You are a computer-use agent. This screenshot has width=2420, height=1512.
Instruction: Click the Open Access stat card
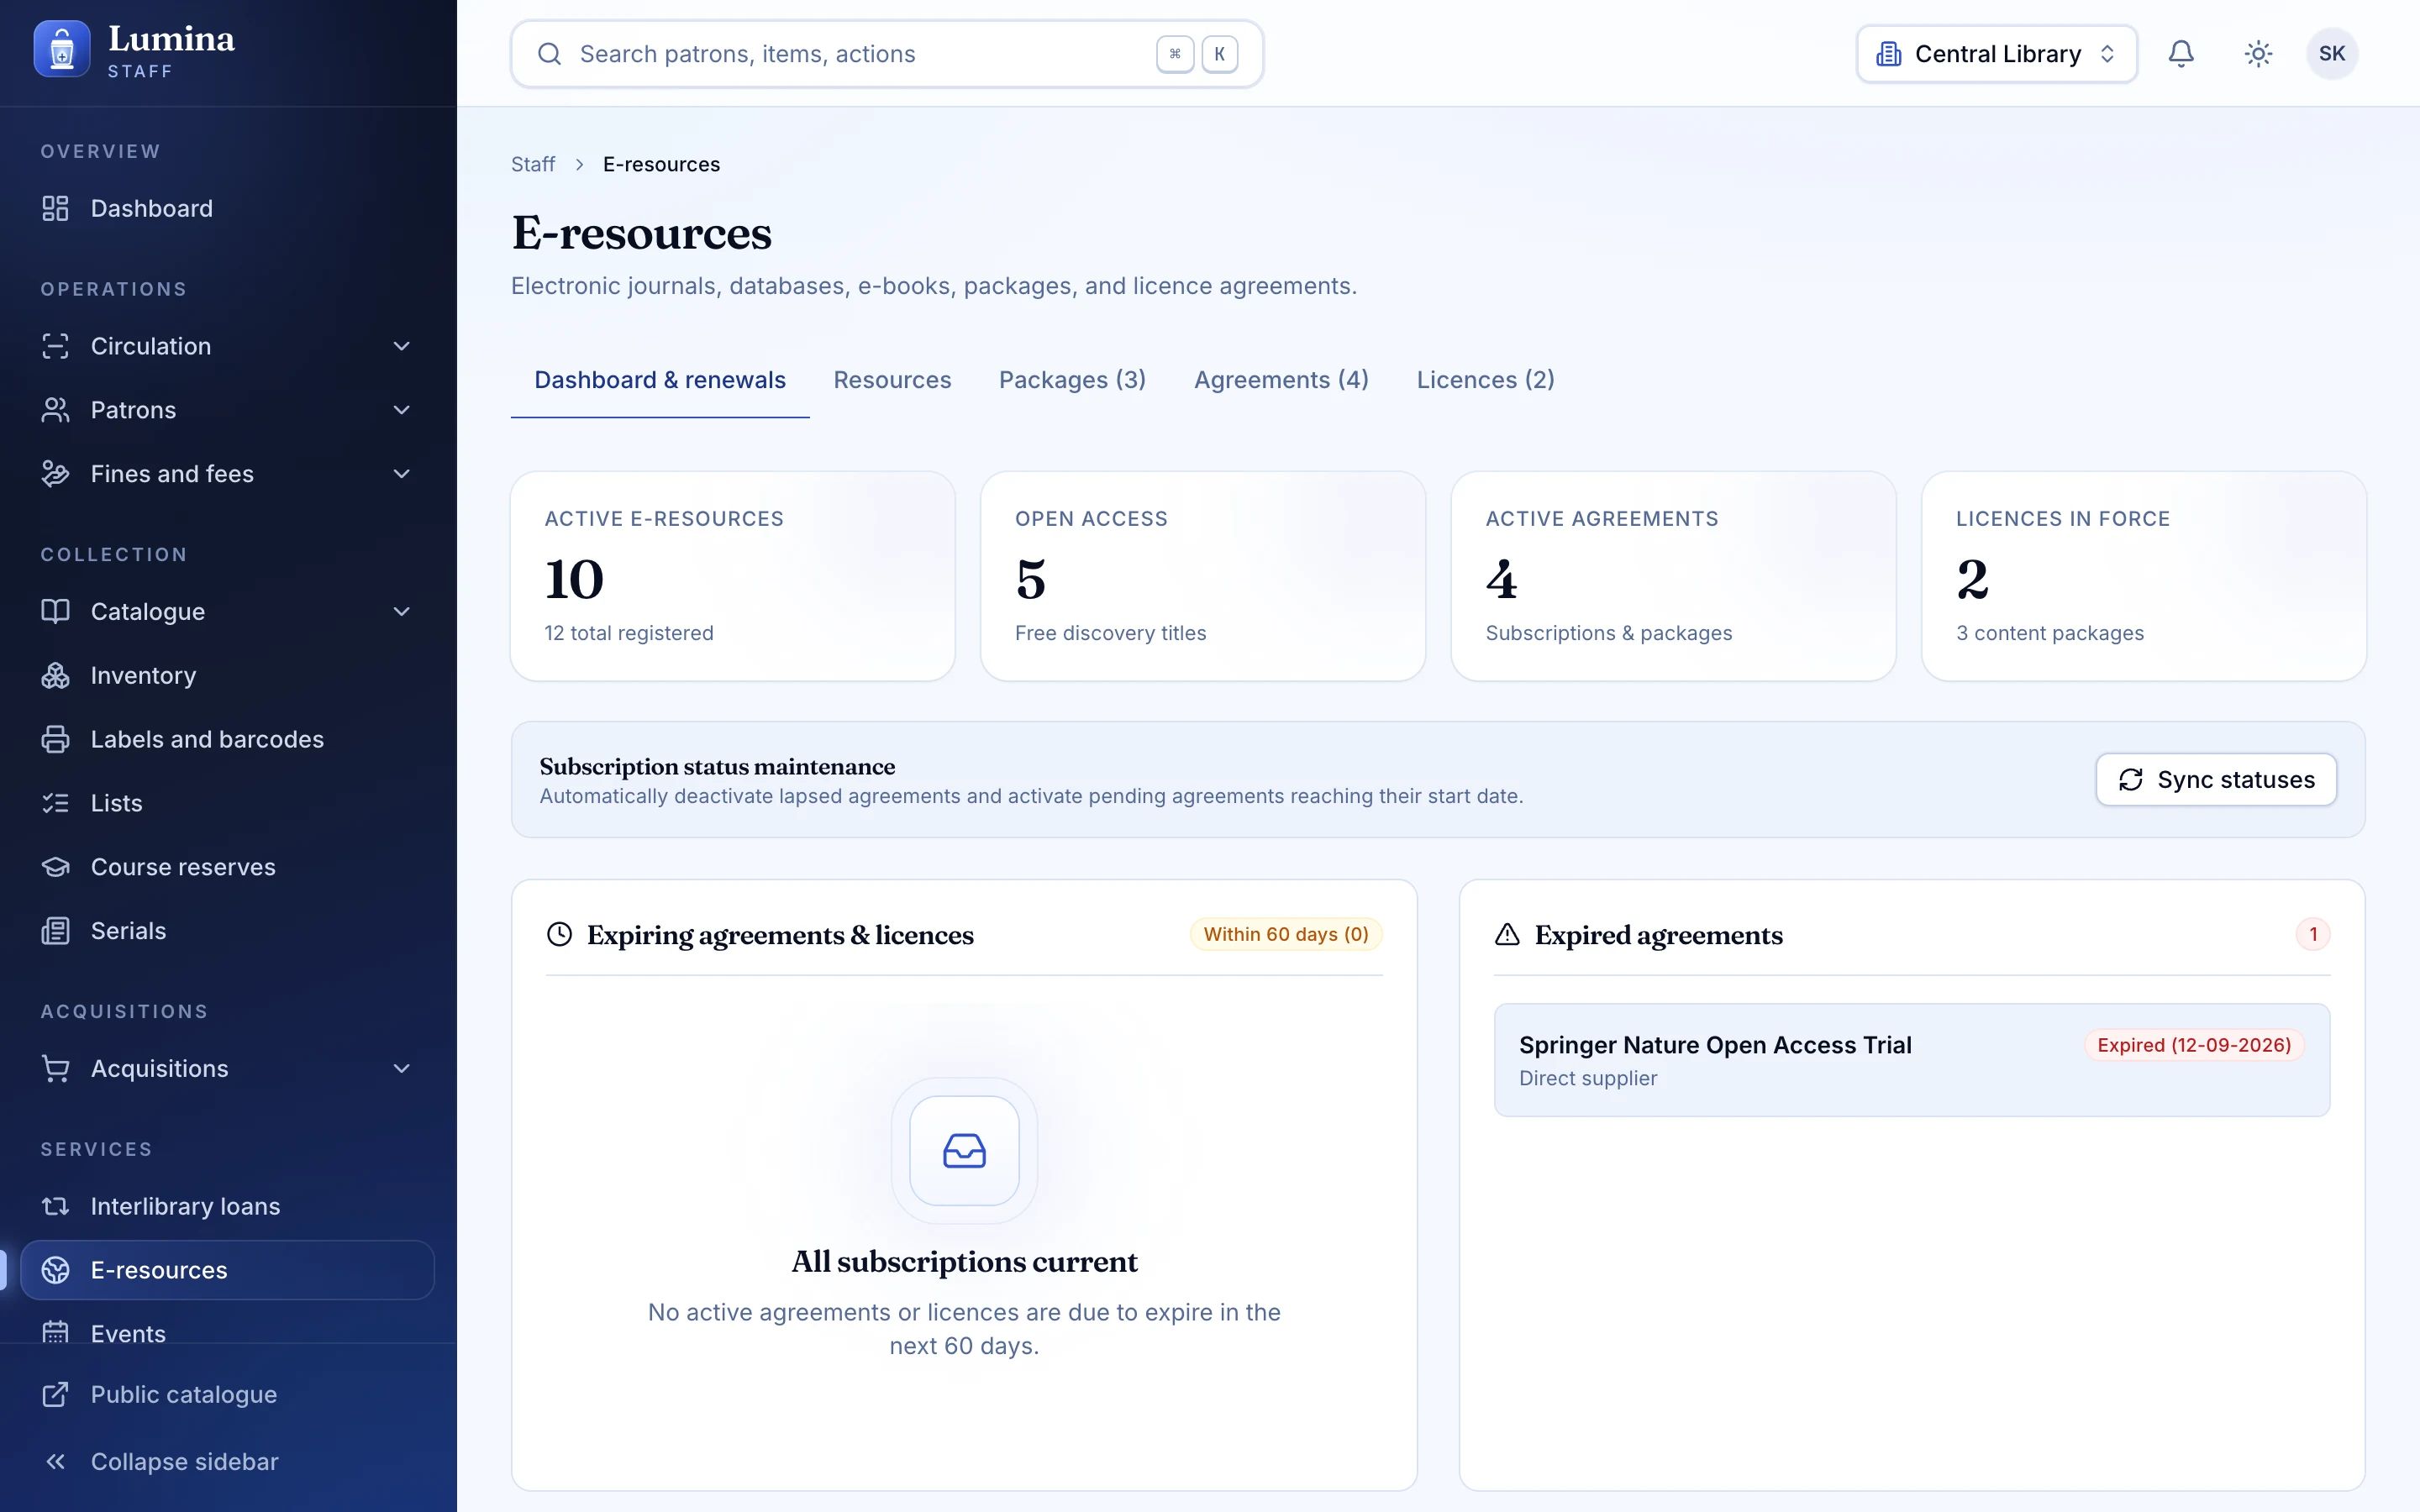coord(1203,576)
